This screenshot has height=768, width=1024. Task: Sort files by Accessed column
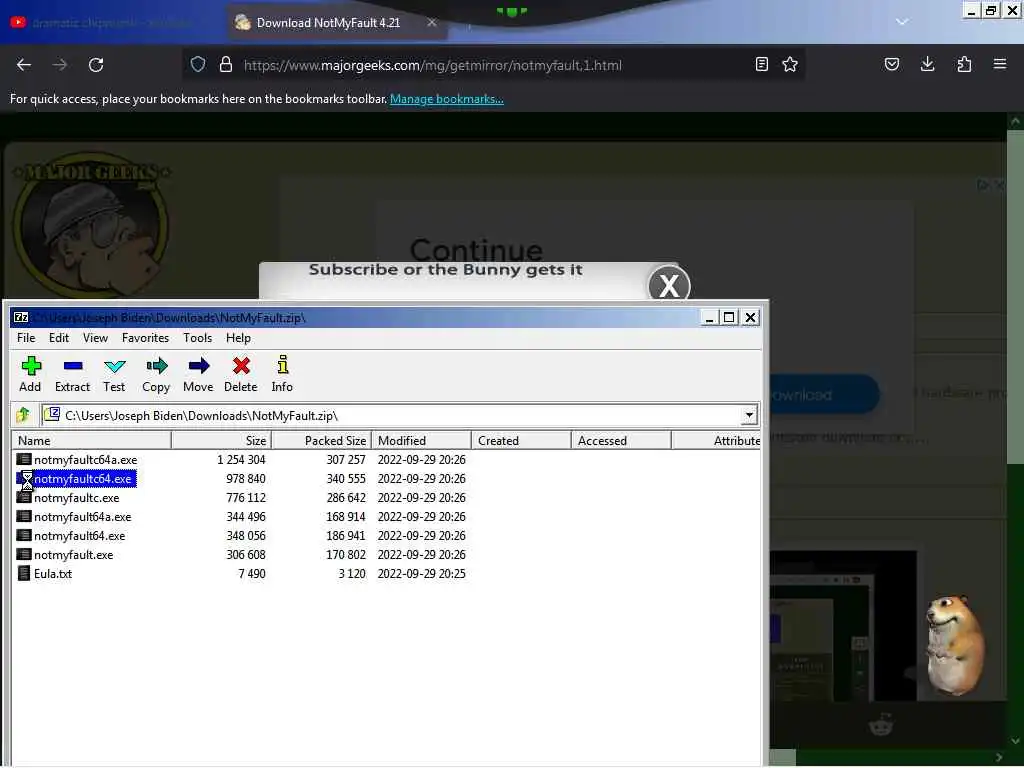pyautogui.click(x=621, y=441)
